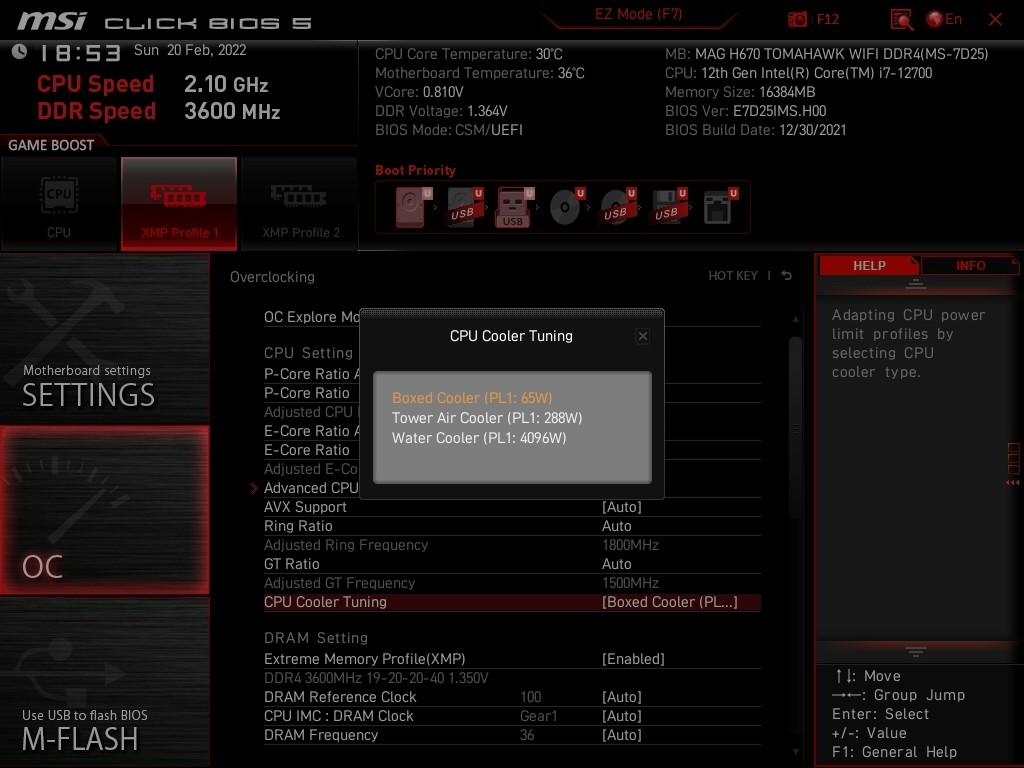Enable XMP Profile 1
Screen dimensions: 1024x768
tap(179, 204)
